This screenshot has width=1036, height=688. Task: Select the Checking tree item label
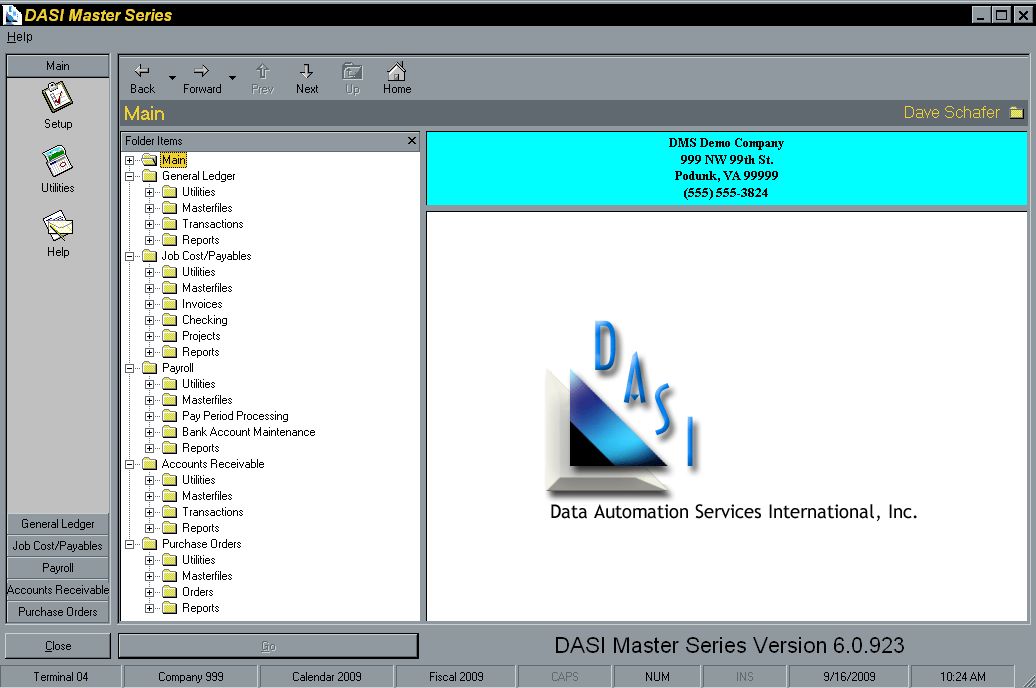point(205,320)
